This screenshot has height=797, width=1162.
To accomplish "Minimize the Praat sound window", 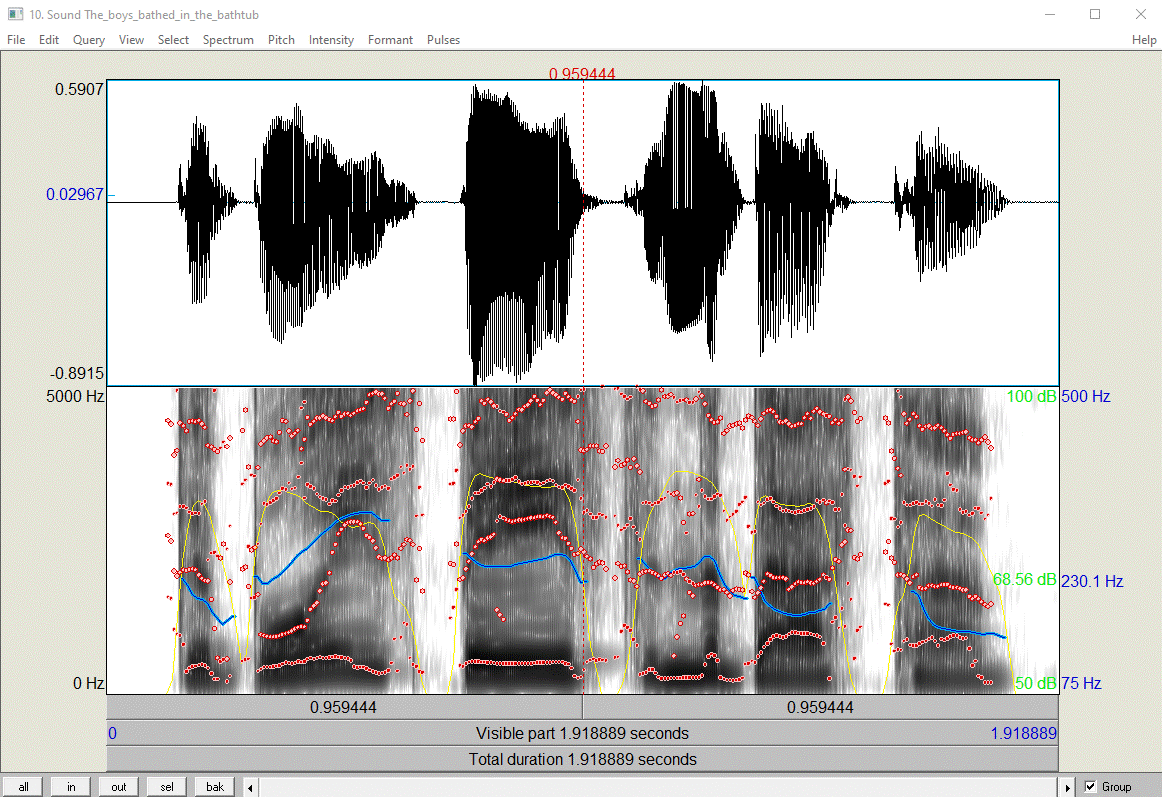I will point(1049,14).
